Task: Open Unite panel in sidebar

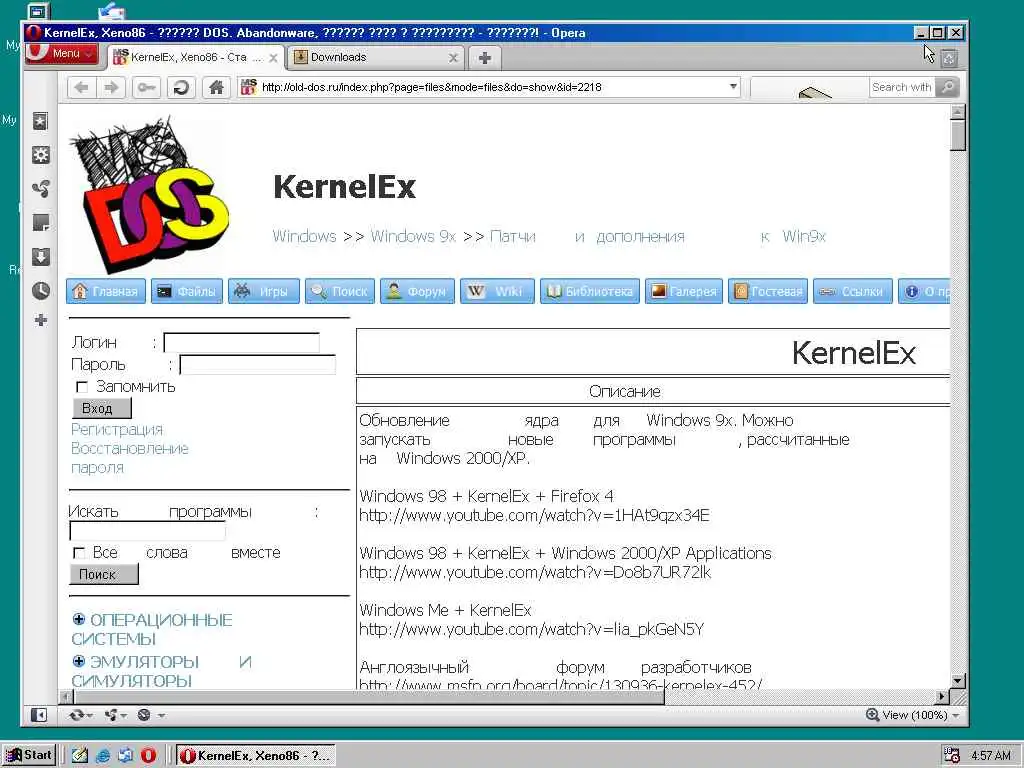Action: pos(40,189)
